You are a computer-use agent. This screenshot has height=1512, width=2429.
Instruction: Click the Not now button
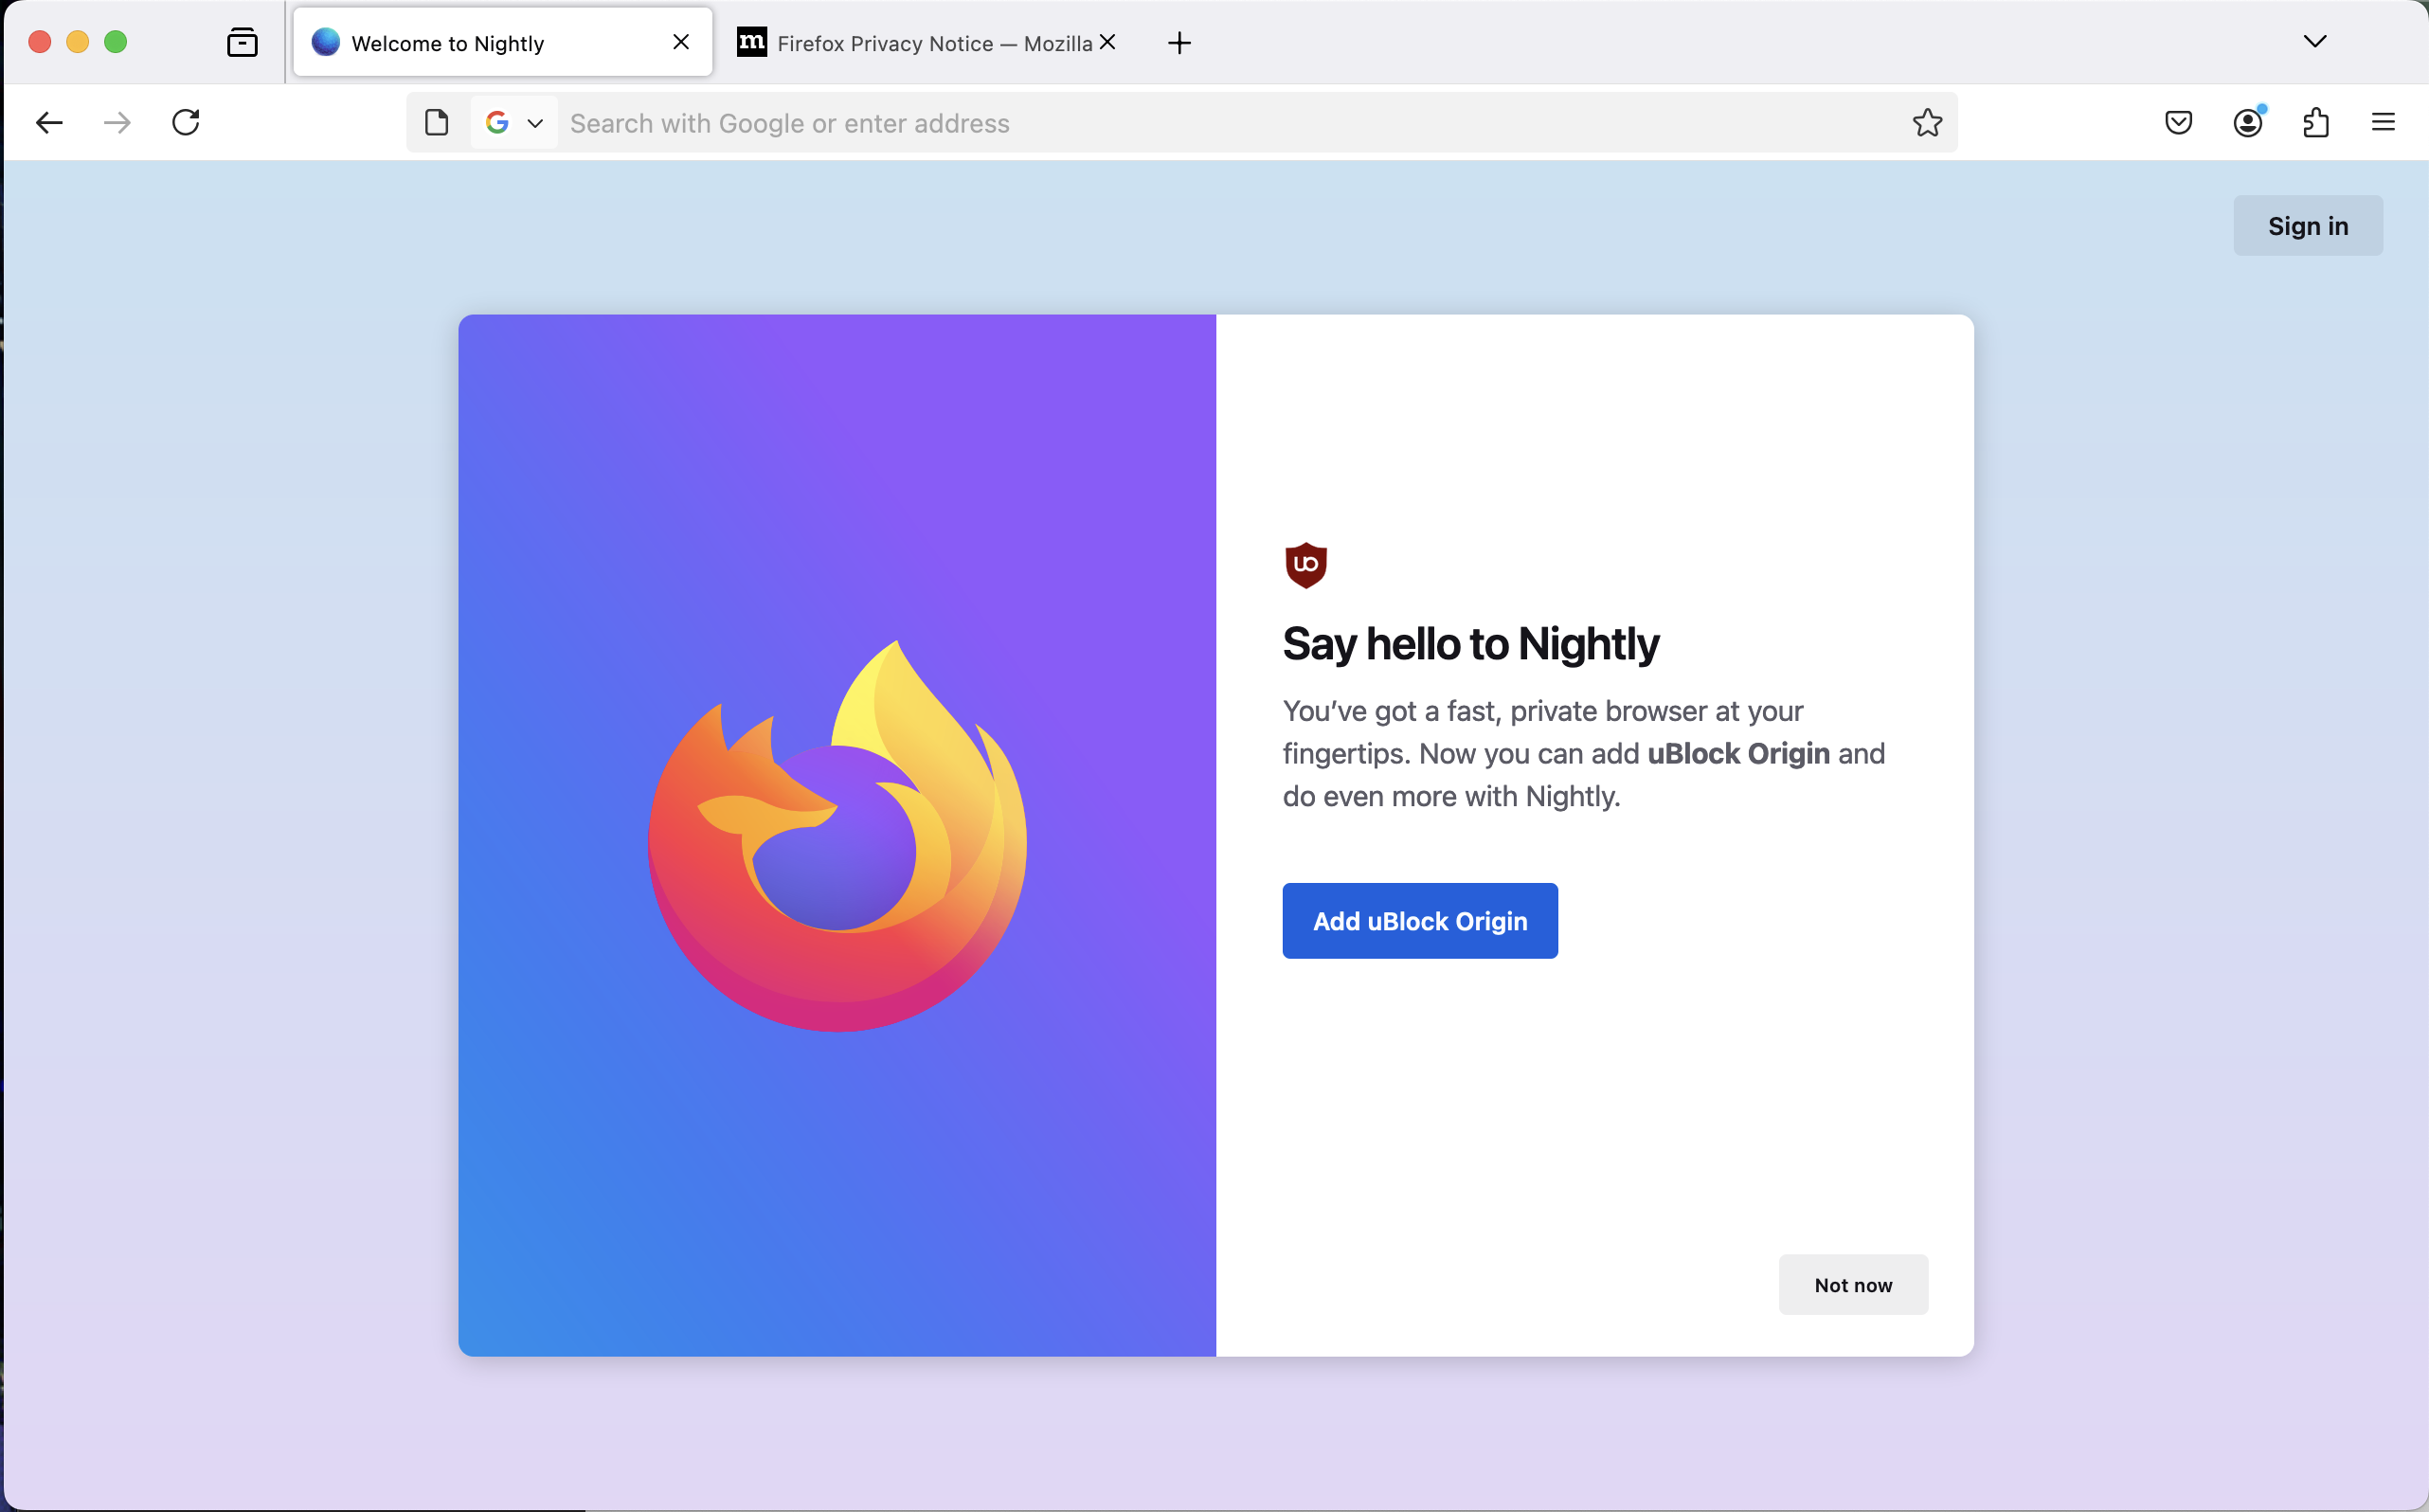tap(1852, 1284)
